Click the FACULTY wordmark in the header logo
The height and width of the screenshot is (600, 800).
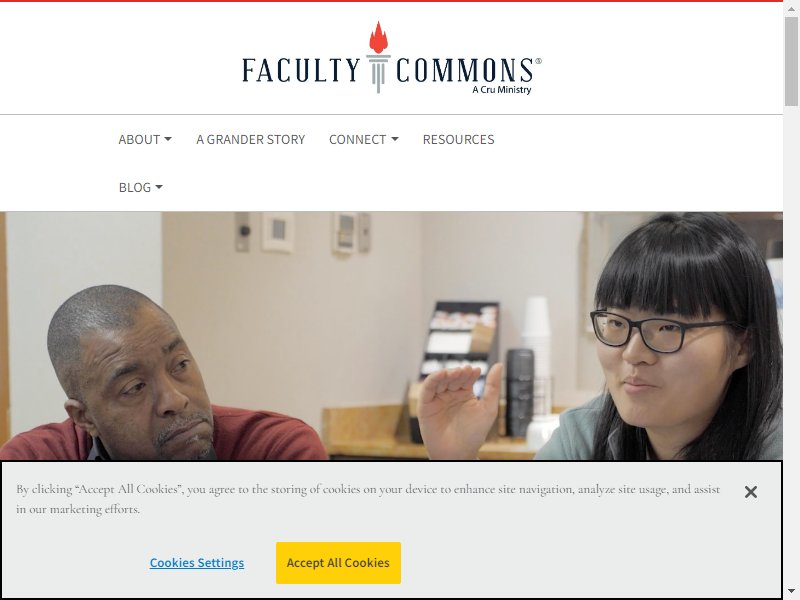click(301, 70)
